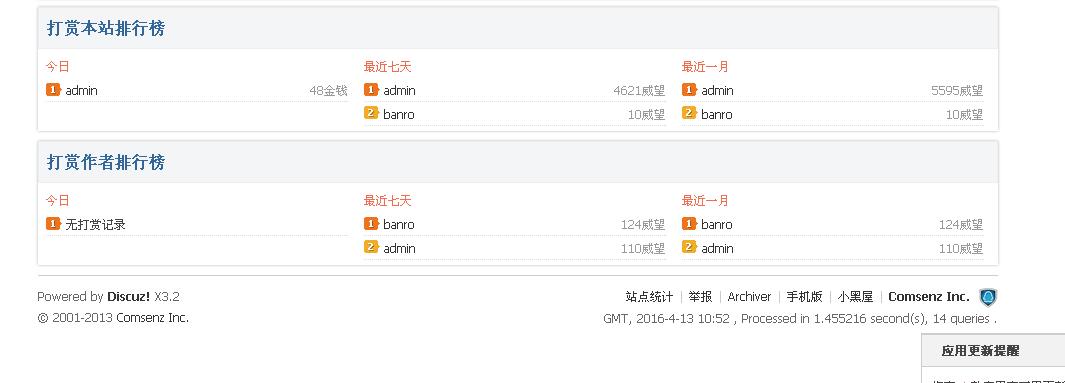Click the Discuz! link in Powered by
Screen dimensions: 1065x383
point(128,297)
